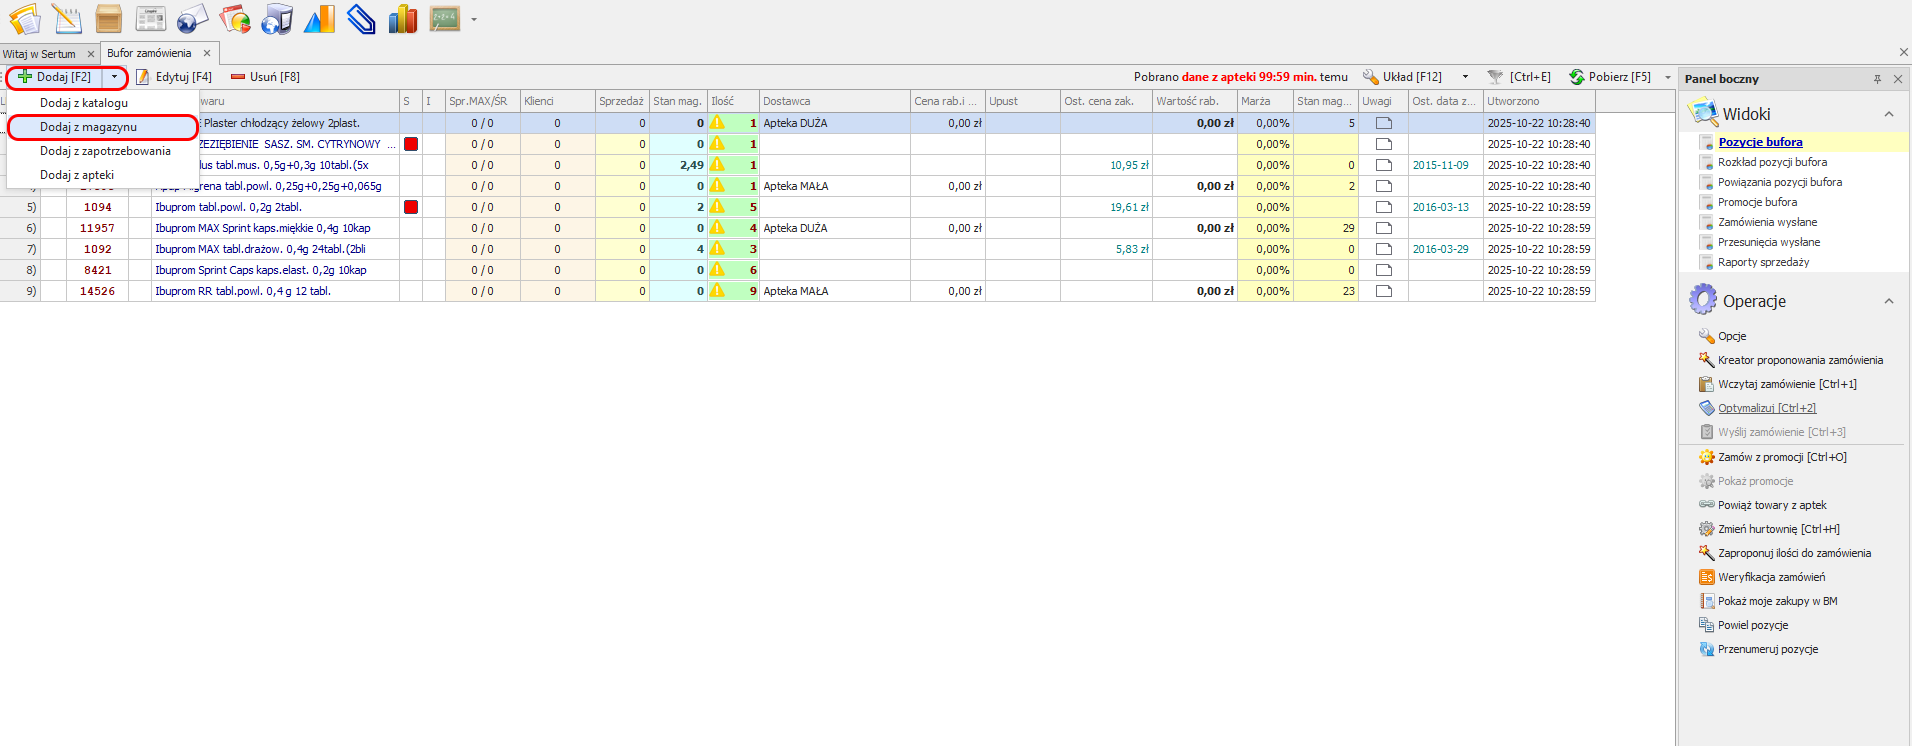Click the red status square in Ibuprom 0,2g row

click(411, 207)
